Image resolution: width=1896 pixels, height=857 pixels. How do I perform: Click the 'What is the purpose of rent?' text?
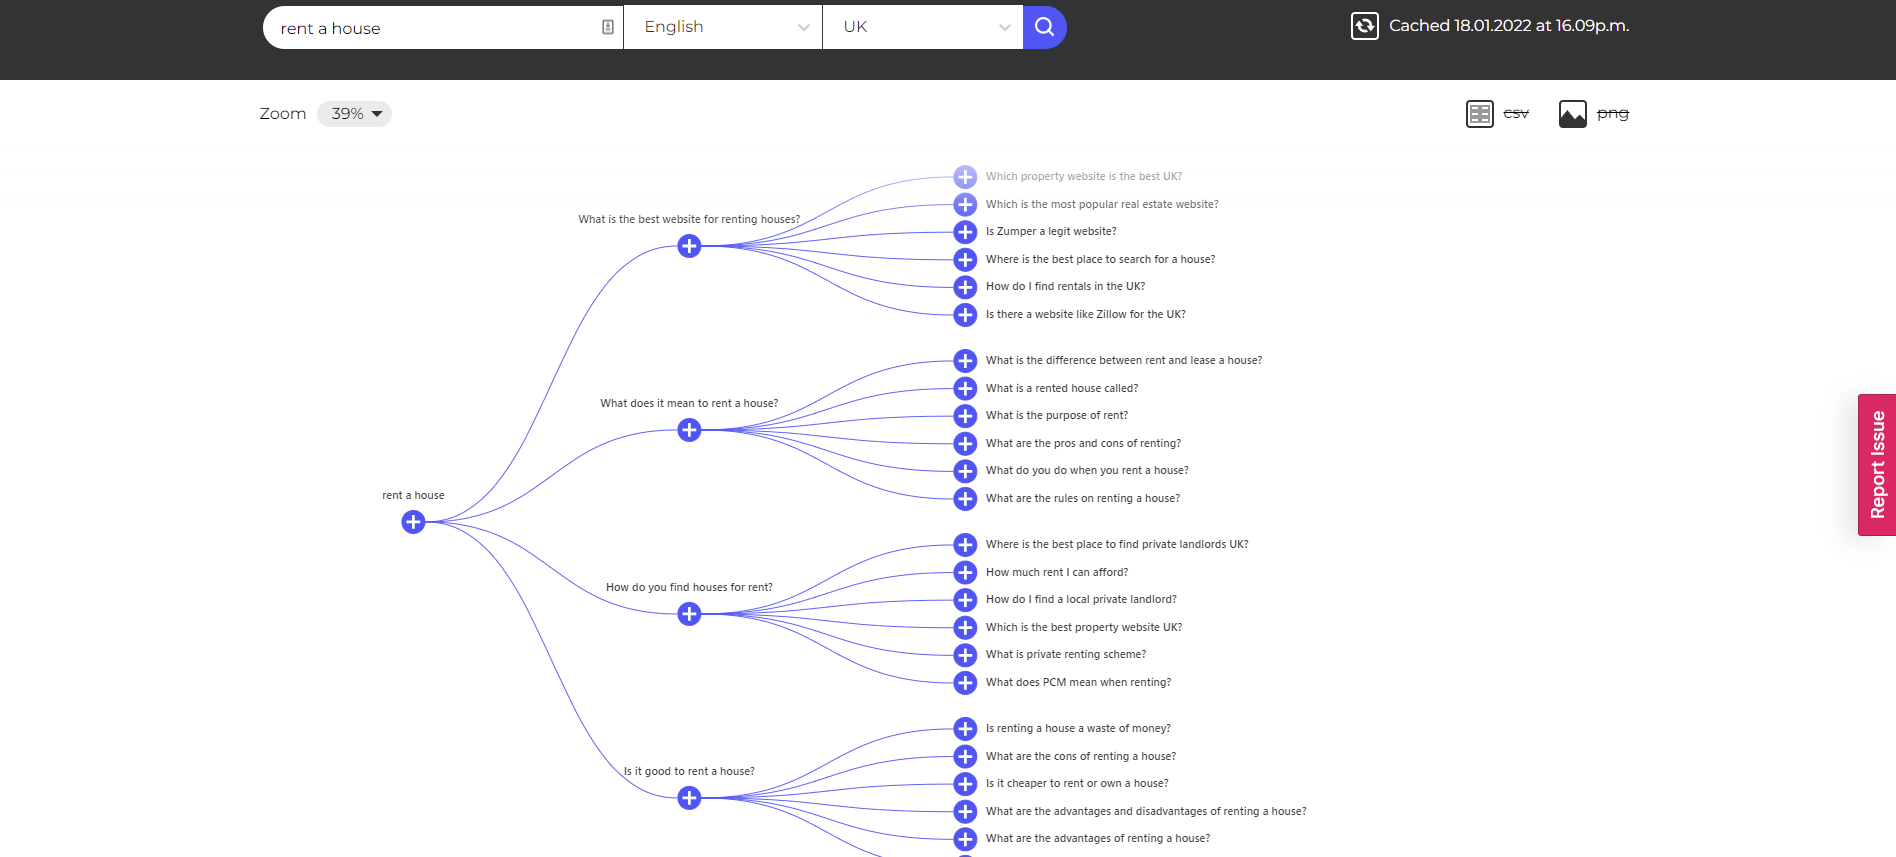pyautogui.click(x=1057, y=416)
